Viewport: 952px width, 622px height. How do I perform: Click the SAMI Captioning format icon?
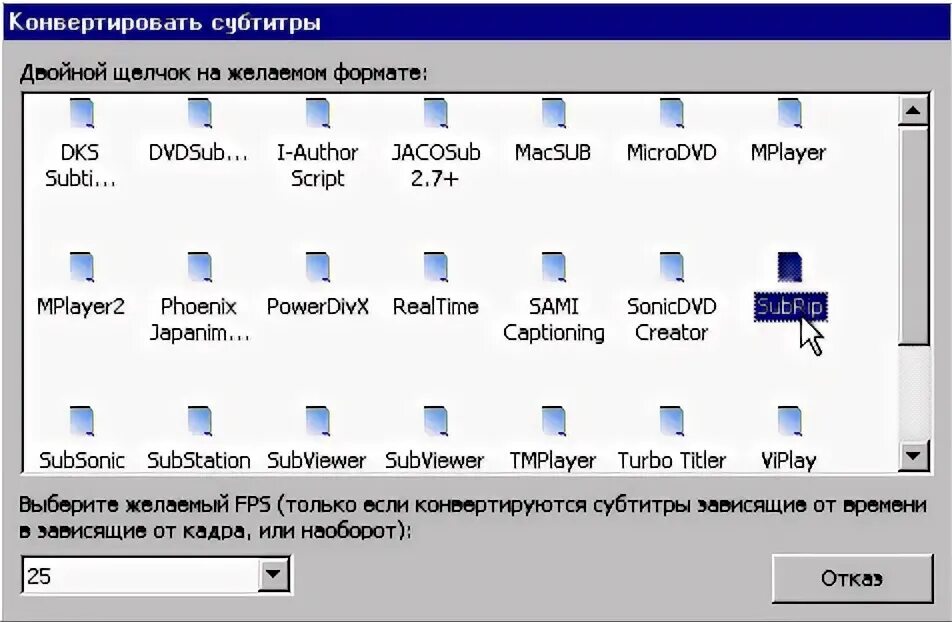click(553, 267)
